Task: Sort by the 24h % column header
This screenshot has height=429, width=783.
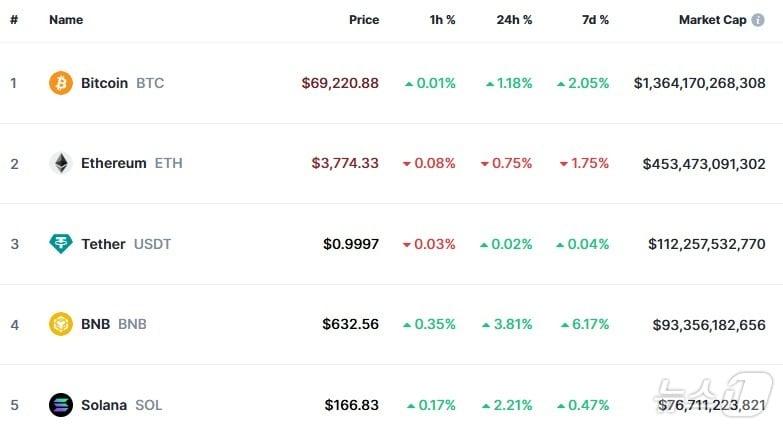Action: pos(514,20)
